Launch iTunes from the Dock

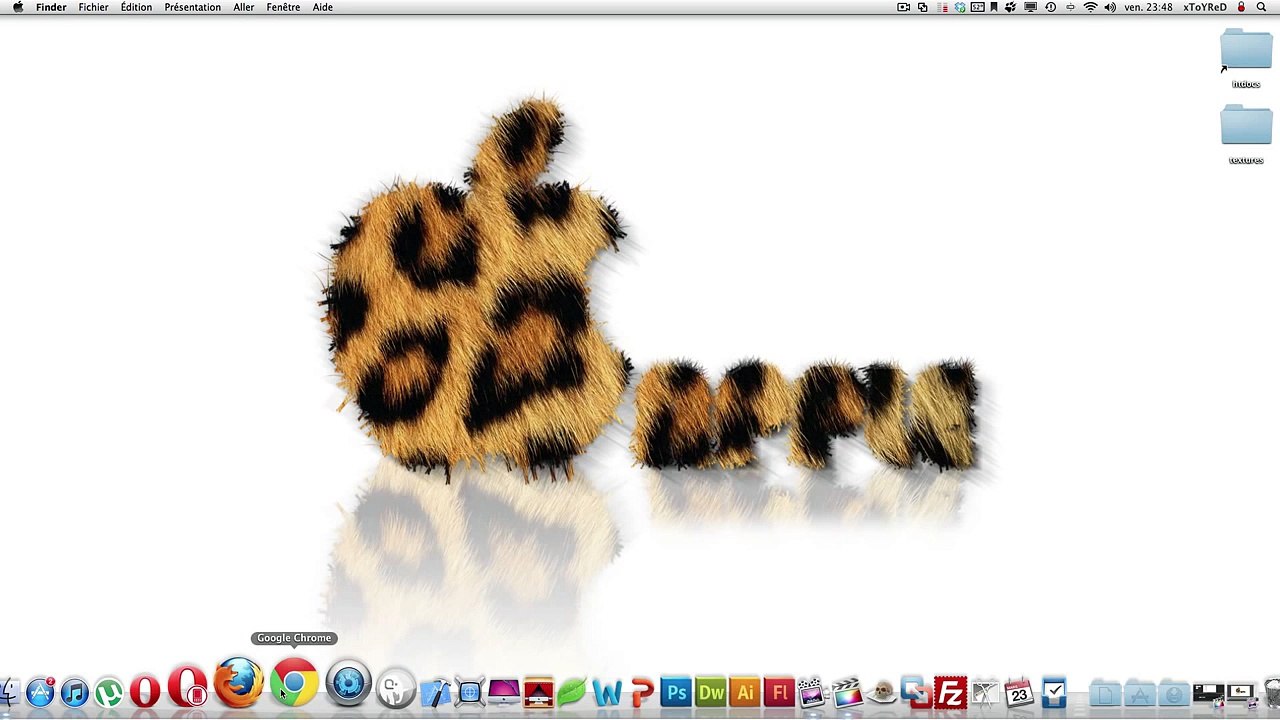pos(75,692)
